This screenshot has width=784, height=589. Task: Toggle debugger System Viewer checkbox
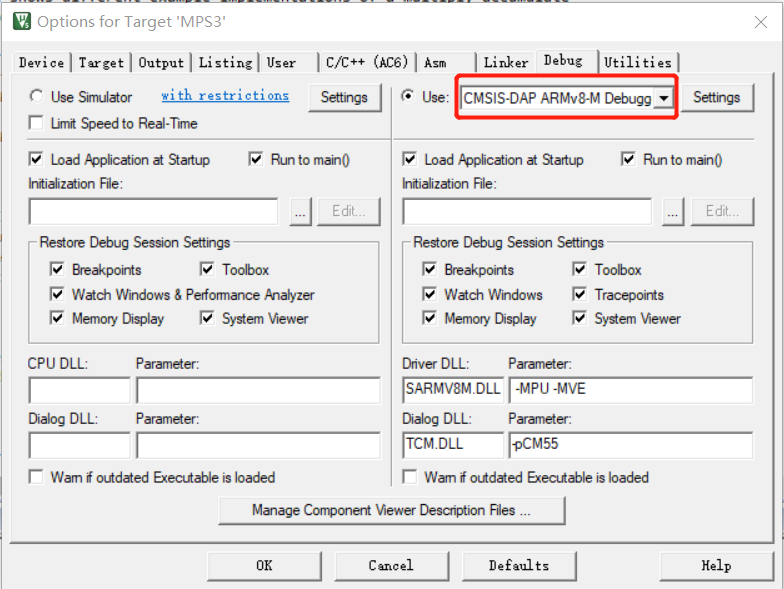point(580,318)
